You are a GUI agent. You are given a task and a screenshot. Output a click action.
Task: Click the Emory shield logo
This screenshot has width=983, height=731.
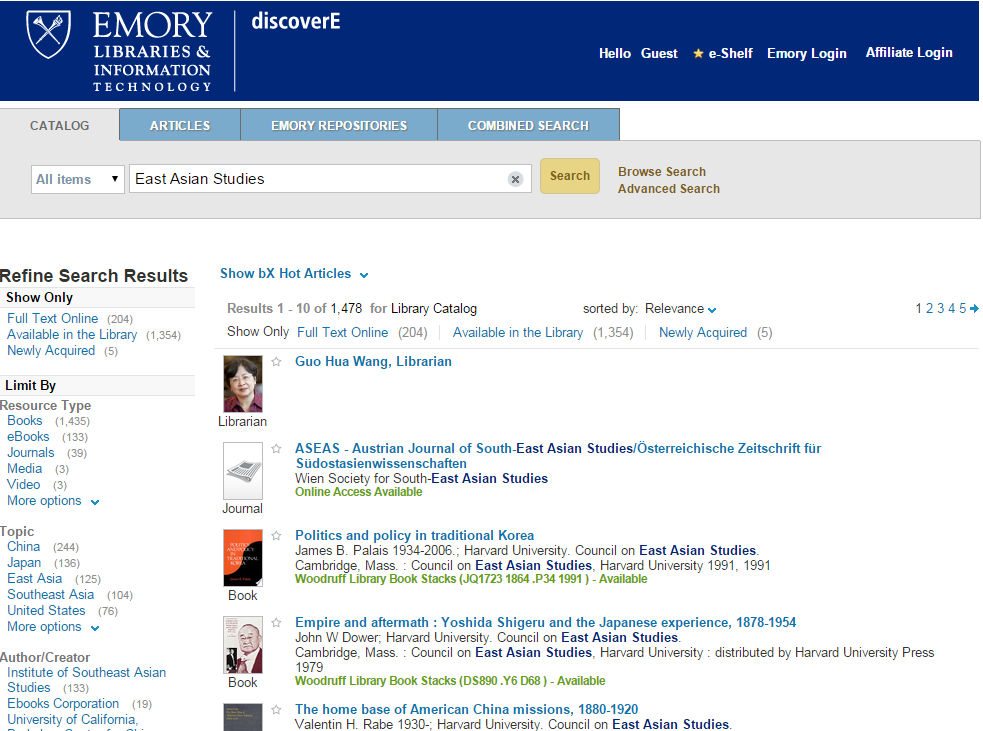click(x=48, y=34)
